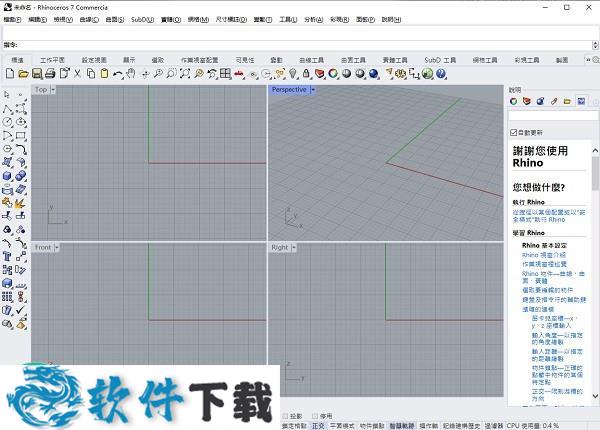Select the Rectangle tool in left sidebar
Viewport: 600px width, 430px height.
(21, 136)
